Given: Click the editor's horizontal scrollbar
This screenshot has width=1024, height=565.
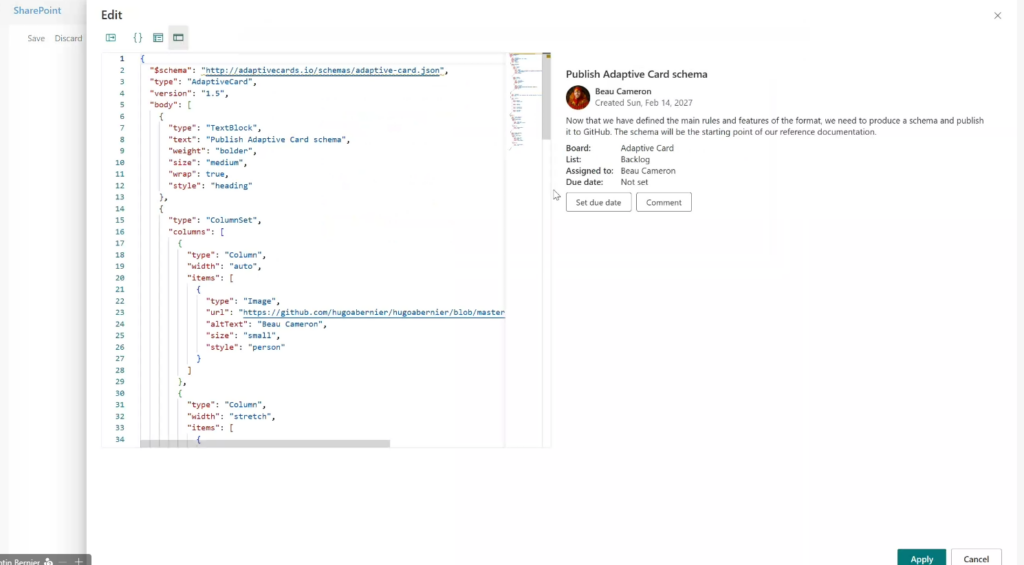Looking at the screenshot, I should coord(264,443).
